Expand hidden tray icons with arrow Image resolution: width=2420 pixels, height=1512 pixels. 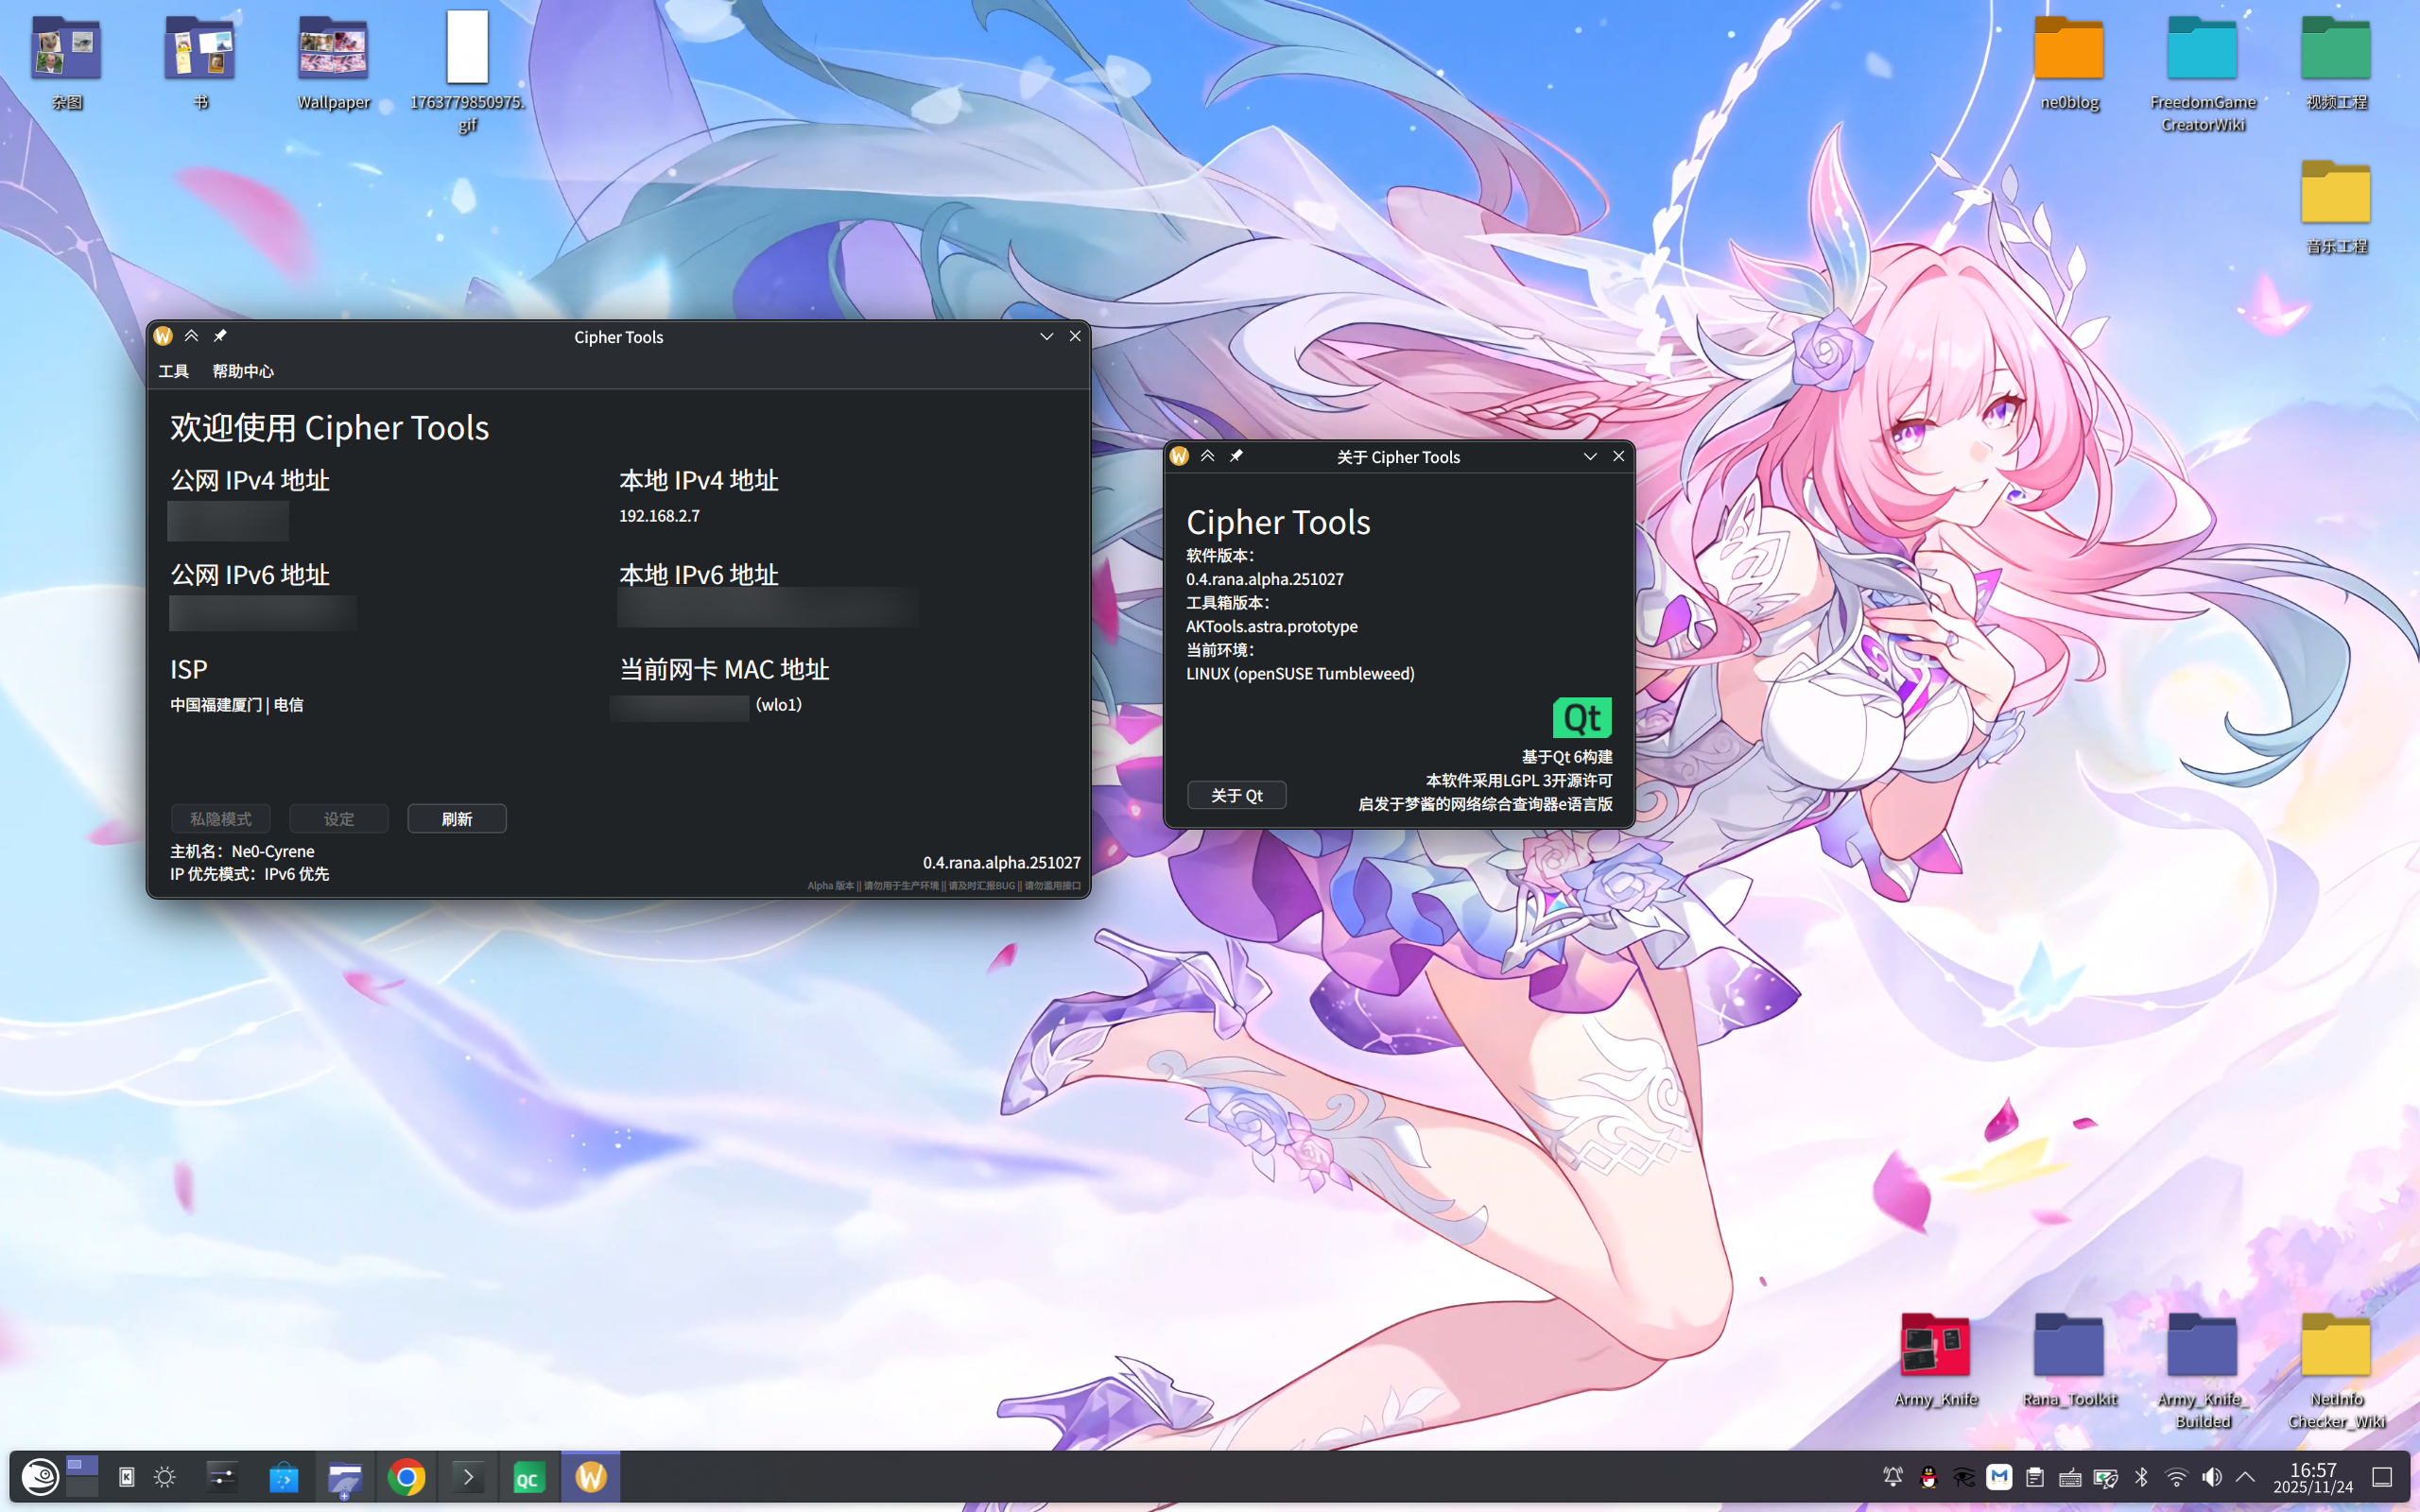(x=2247, y=1477)
